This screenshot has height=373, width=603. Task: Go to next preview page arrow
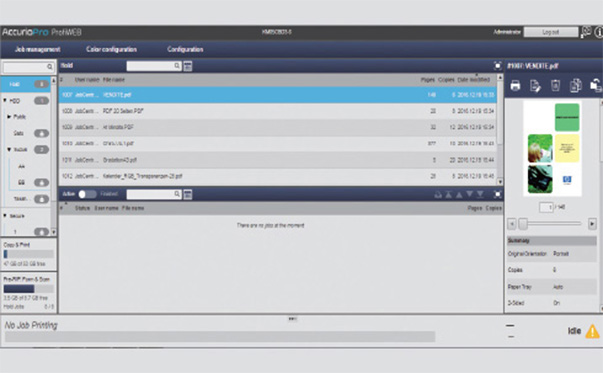[x=592, y=223]
